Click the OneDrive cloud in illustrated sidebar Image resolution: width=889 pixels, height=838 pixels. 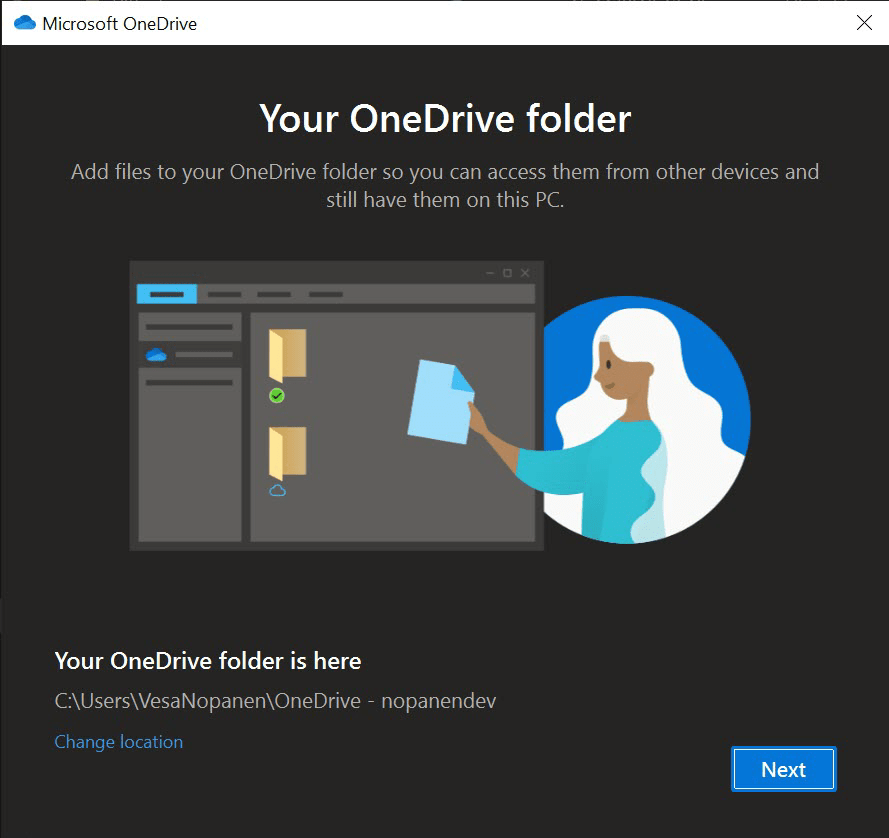tap(155, 354)
